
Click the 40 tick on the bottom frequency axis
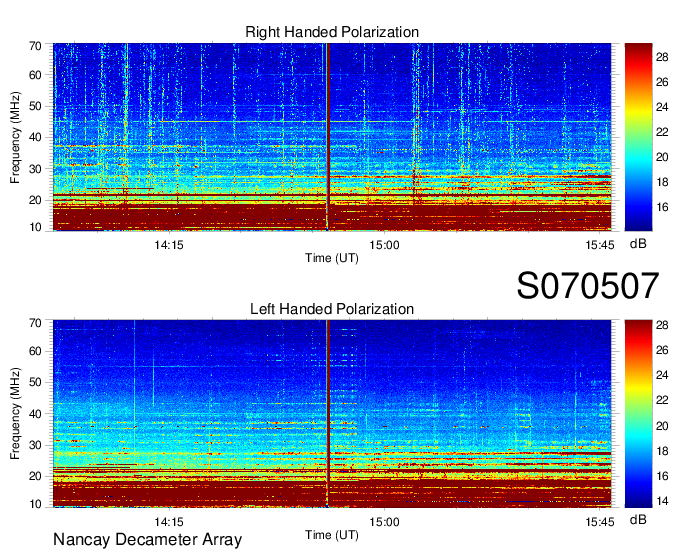[x=35, y=414]
